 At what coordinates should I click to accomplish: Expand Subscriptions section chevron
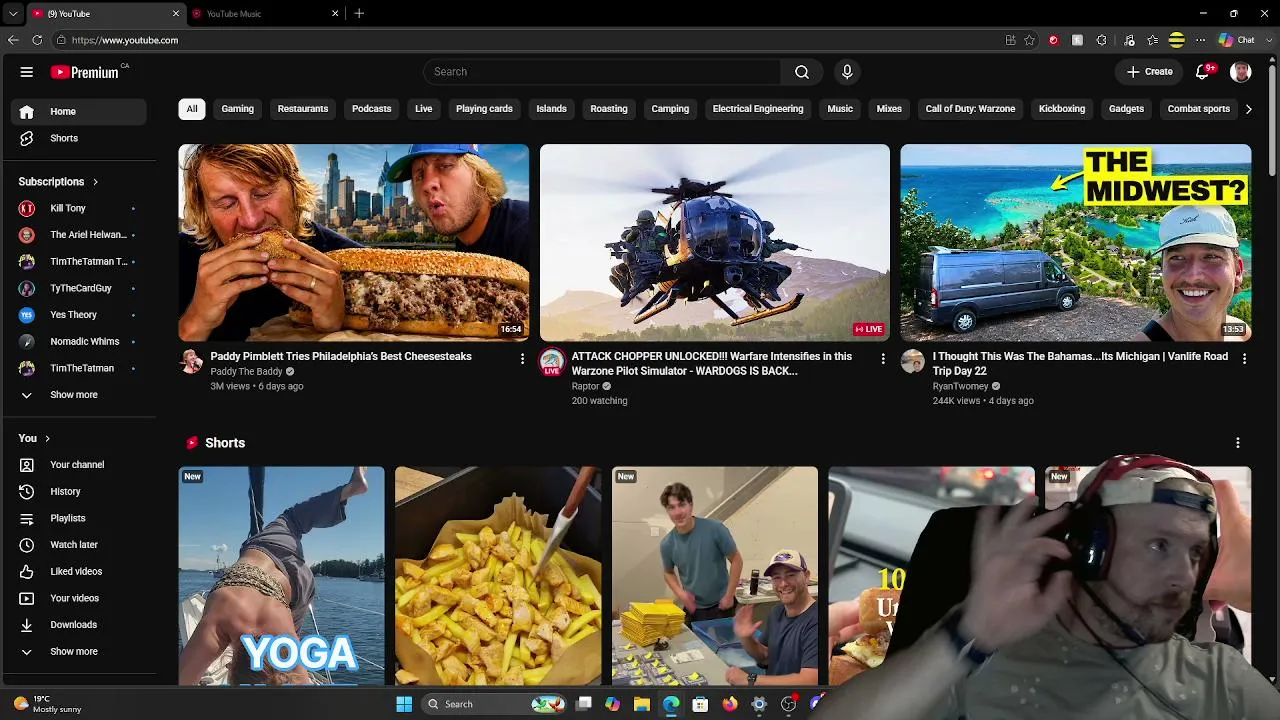point(95,182)
